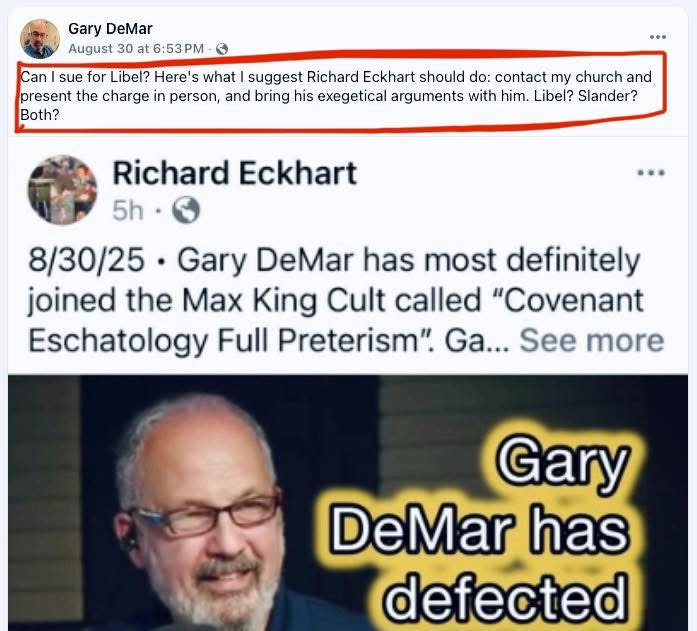Click the 'Max King Cult' line of text

[x=336, y=300]
